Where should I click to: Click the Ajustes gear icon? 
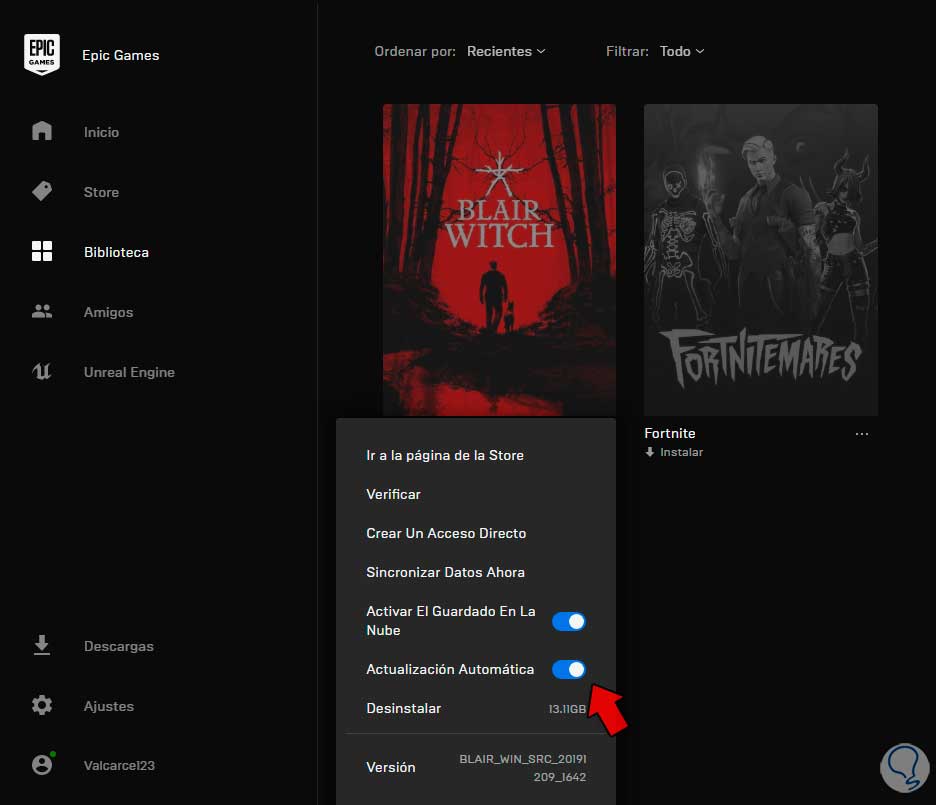pyautogui.click(x=42, y=705)
